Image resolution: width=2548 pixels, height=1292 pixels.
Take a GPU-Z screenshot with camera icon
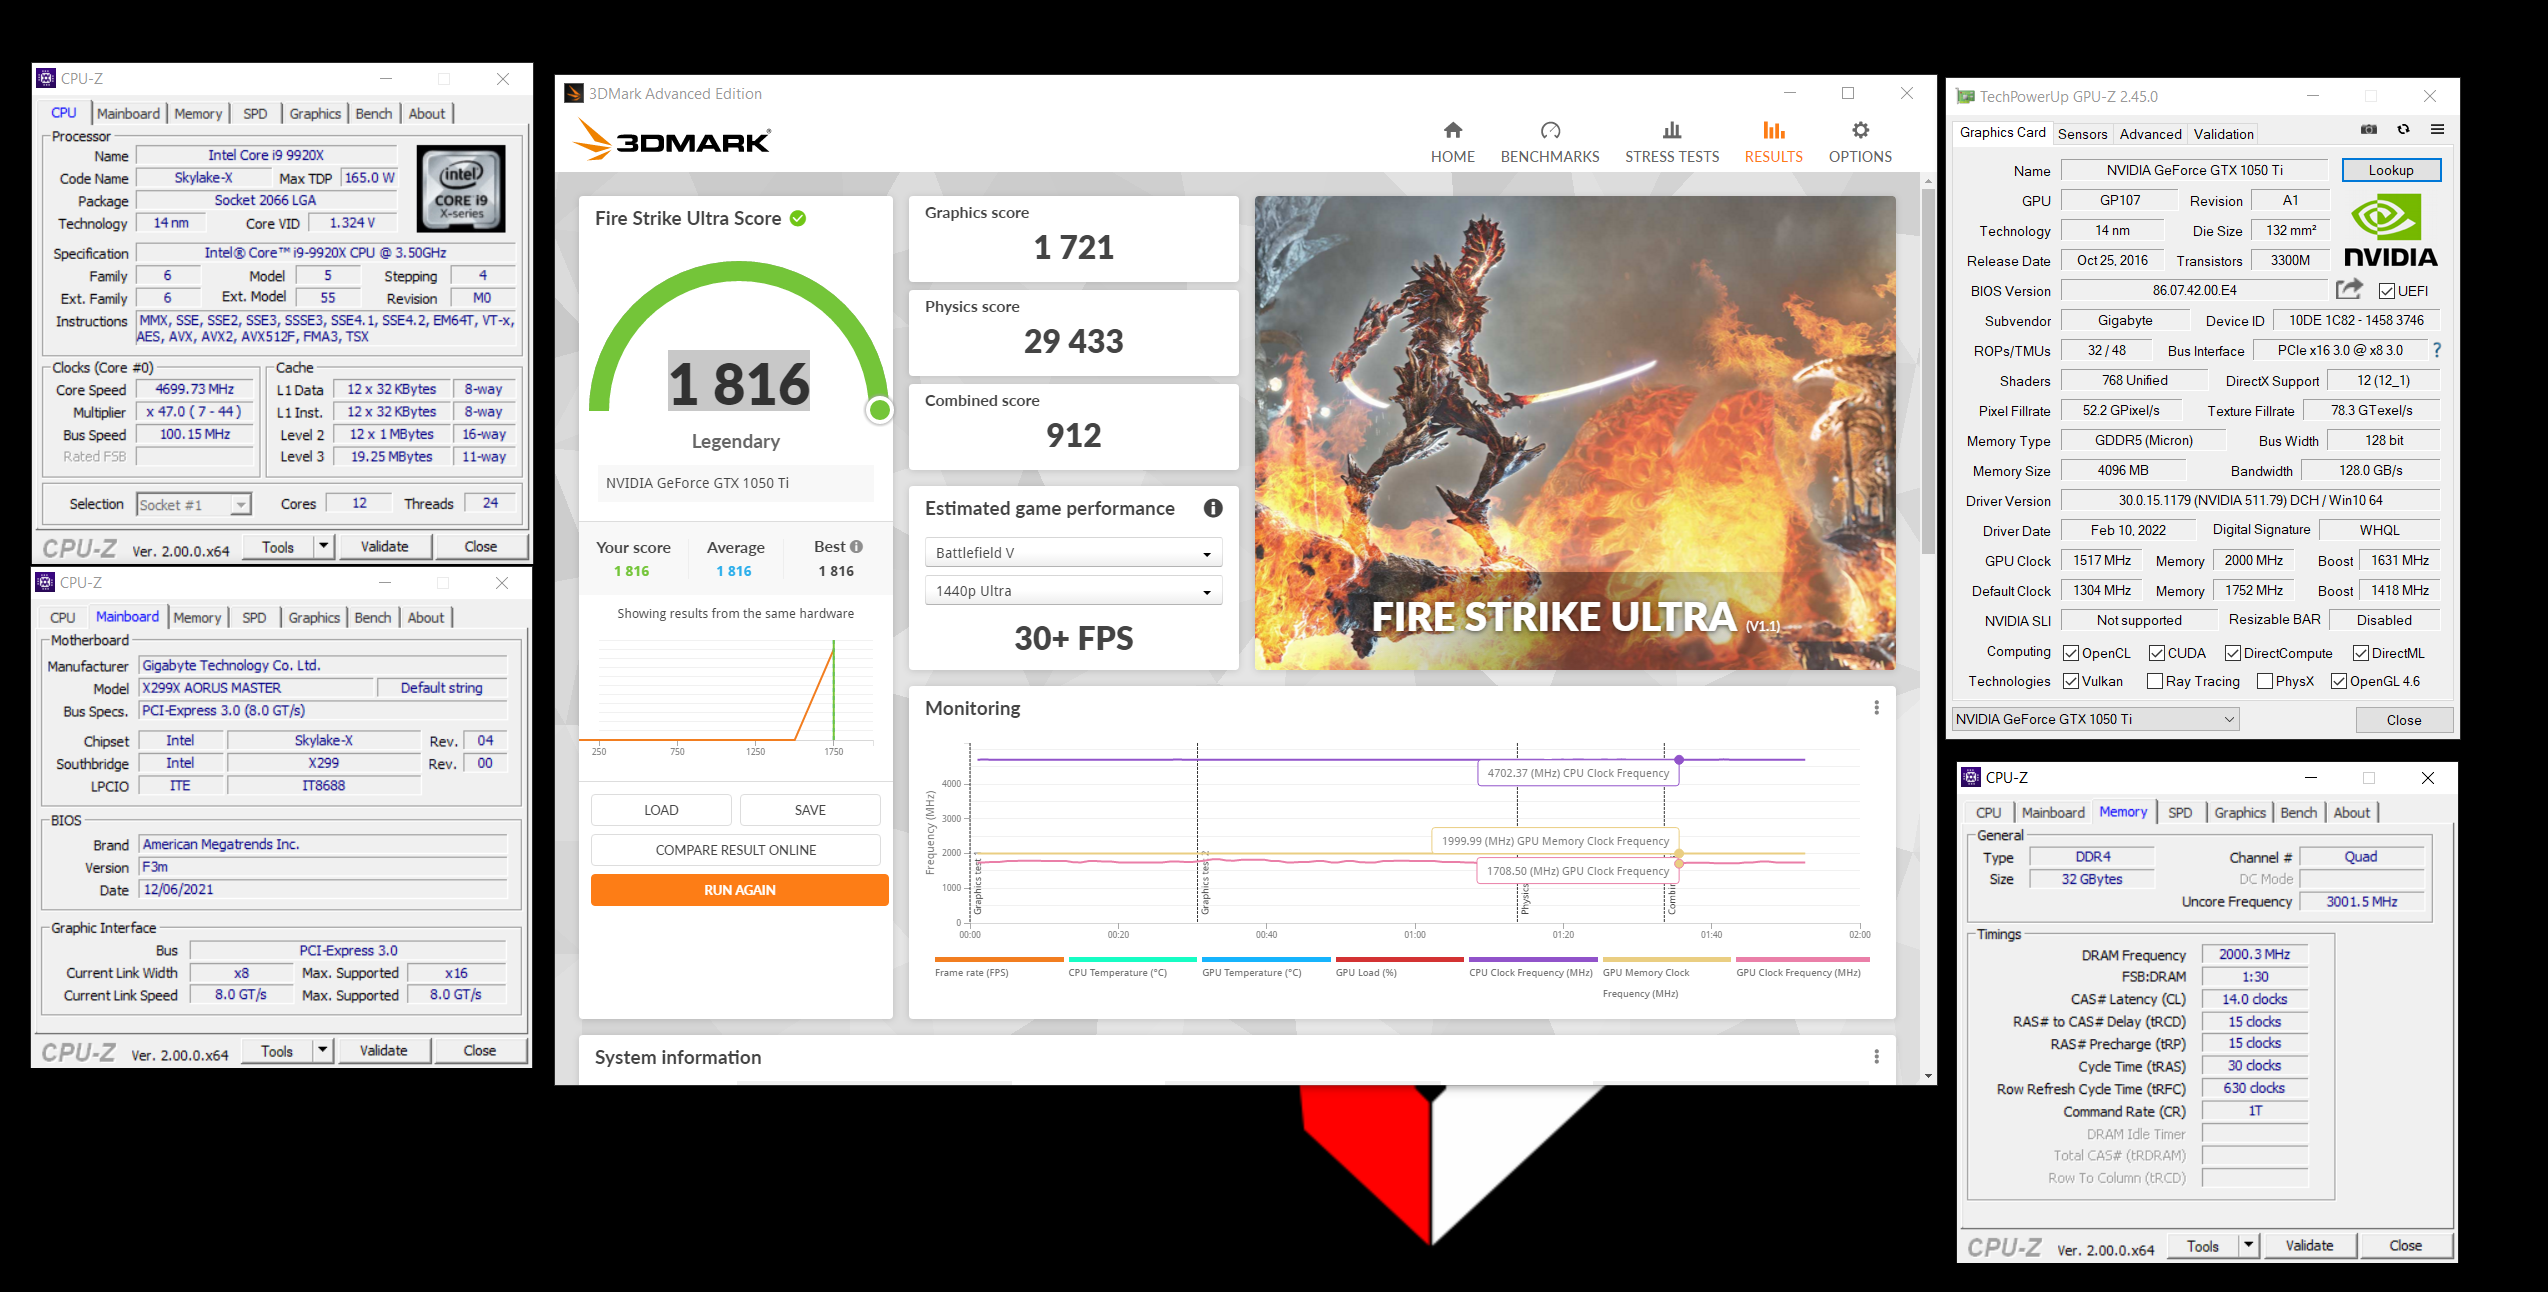[2369, 129]
